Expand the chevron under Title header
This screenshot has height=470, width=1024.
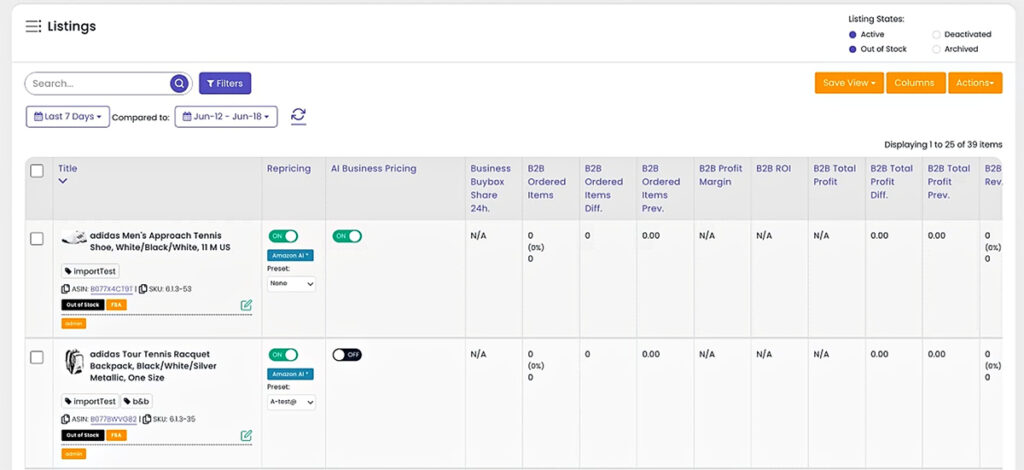coord(63,181)
